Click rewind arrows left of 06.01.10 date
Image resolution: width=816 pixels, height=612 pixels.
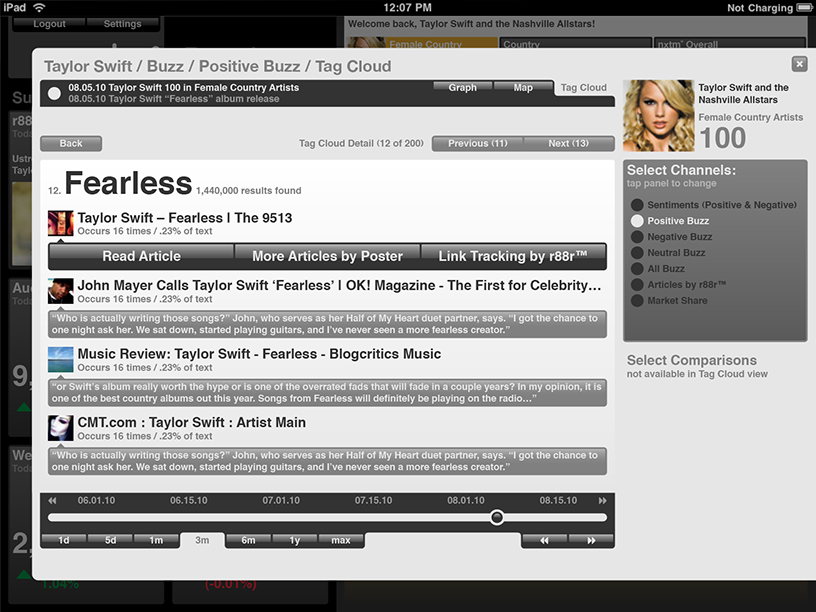52,501
